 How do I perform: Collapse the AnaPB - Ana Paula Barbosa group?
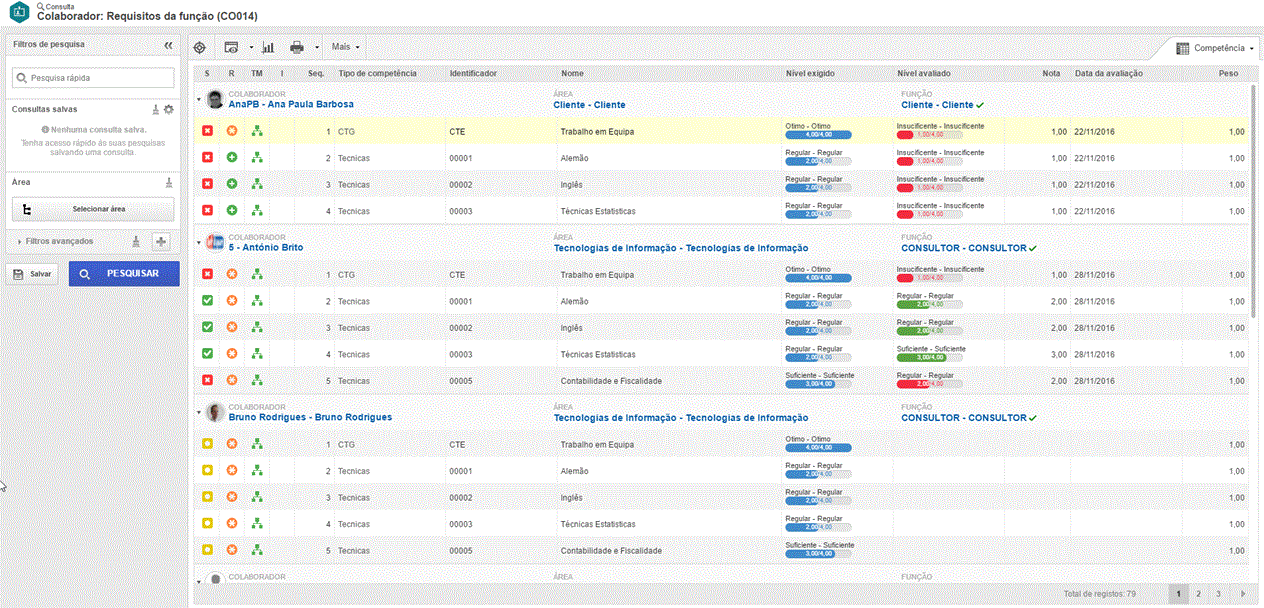tap(198, 100)
